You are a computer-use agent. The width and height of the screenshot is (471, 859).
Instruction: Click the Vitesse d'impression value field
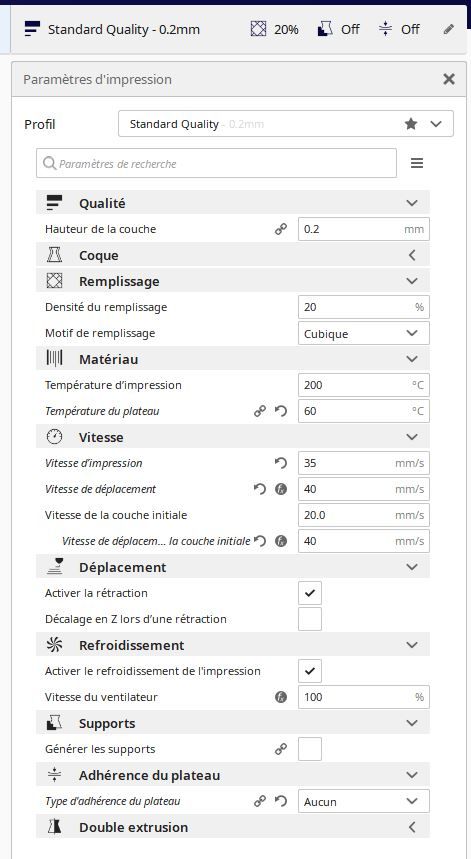pos(364,463)
